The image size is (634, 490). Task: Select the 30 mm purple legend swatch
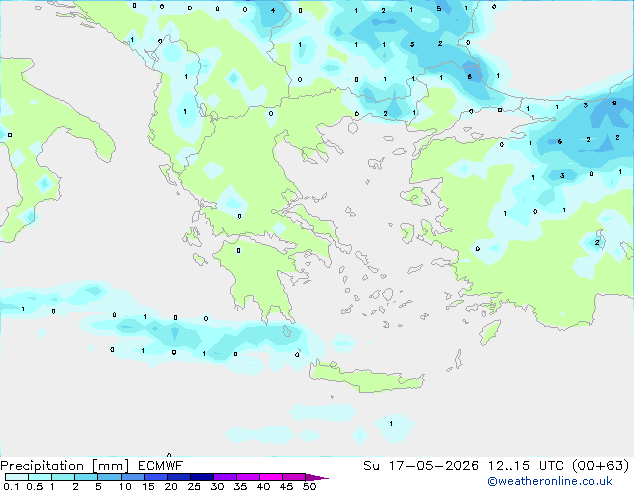point(224,477)
